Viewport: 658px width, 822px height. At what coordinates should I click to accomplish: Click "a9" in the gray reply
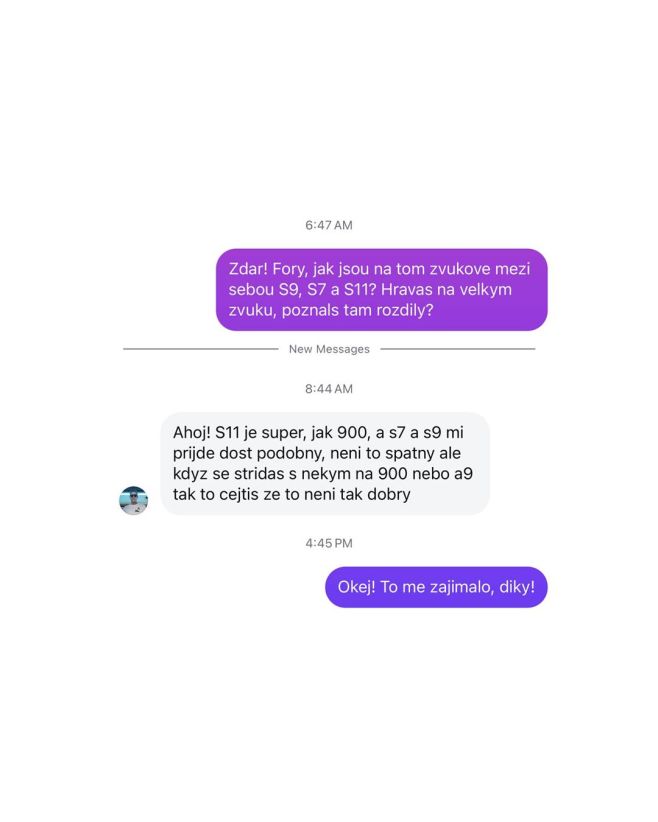(x=463, y=474)
